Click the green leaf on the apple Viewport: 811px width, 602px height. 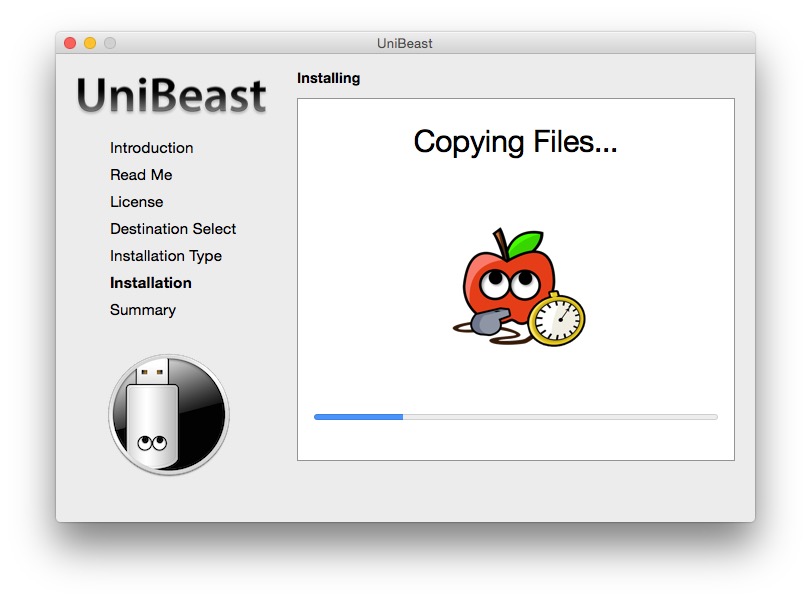coord(523,243)
